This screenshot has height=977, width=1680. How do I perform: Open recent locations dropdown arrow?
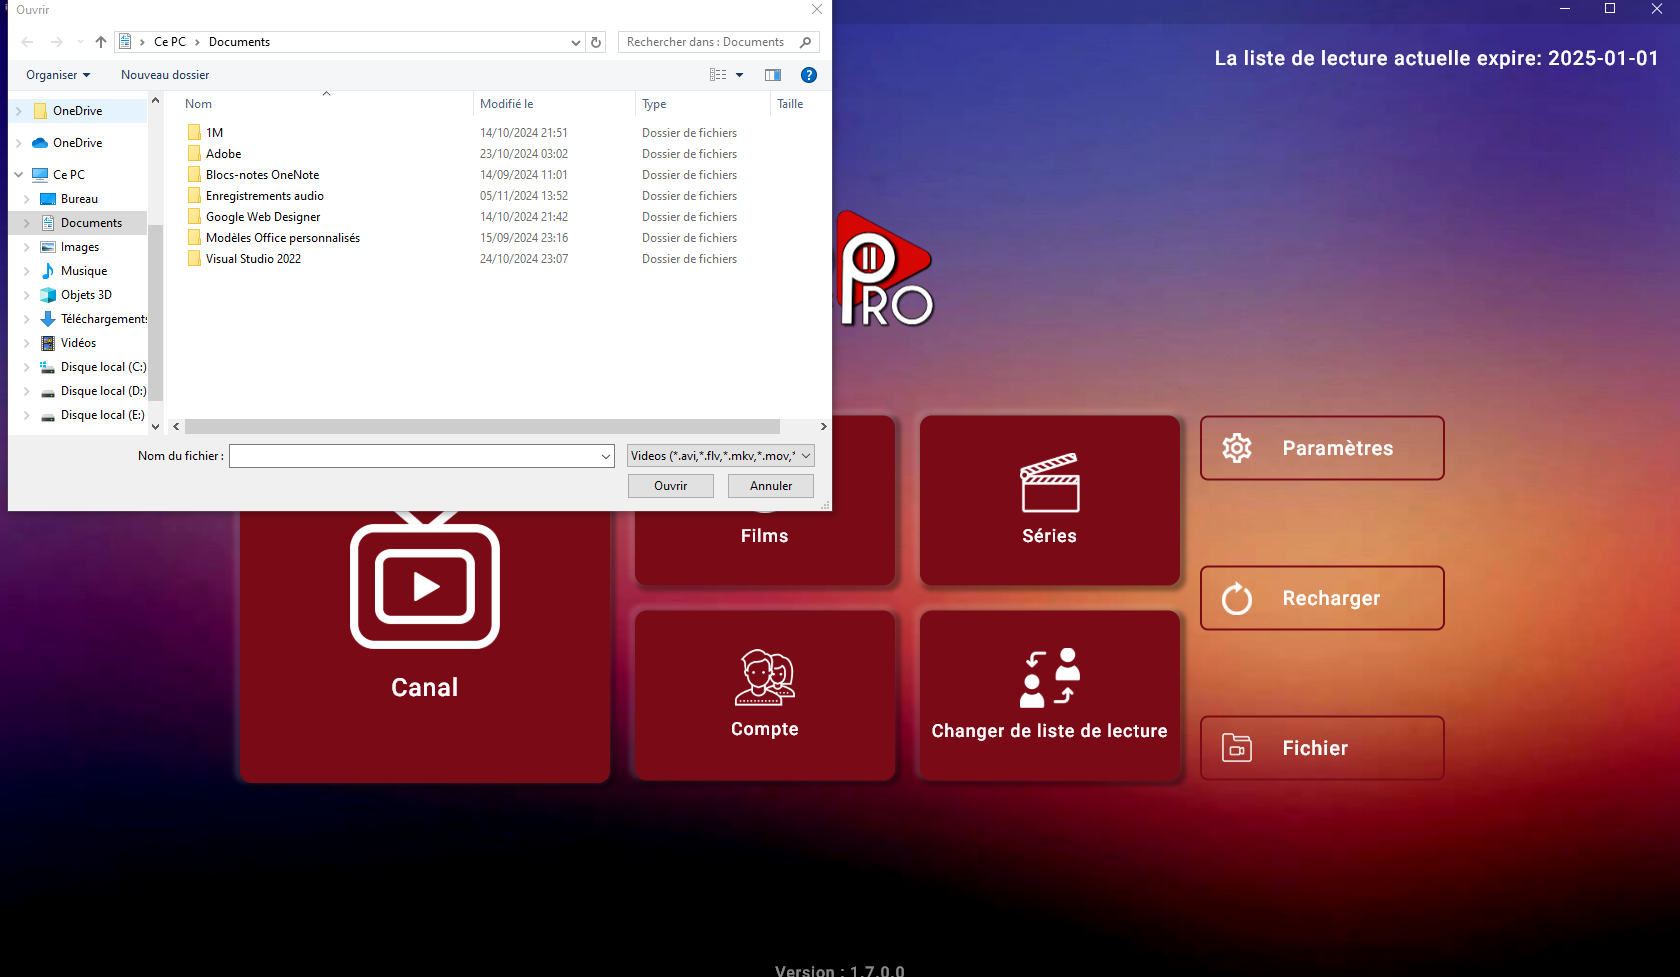click(80, 42)
